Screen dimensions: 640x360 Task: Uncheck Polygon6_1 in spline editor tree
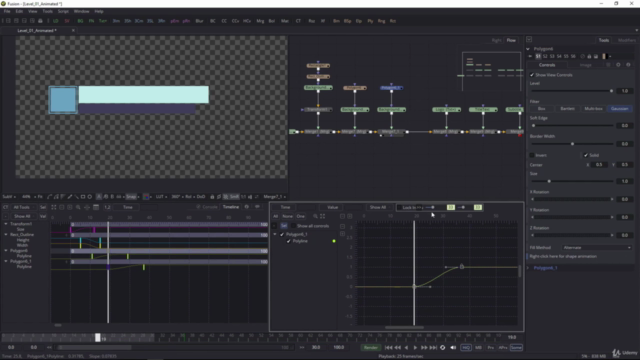[x=282, y=234]
